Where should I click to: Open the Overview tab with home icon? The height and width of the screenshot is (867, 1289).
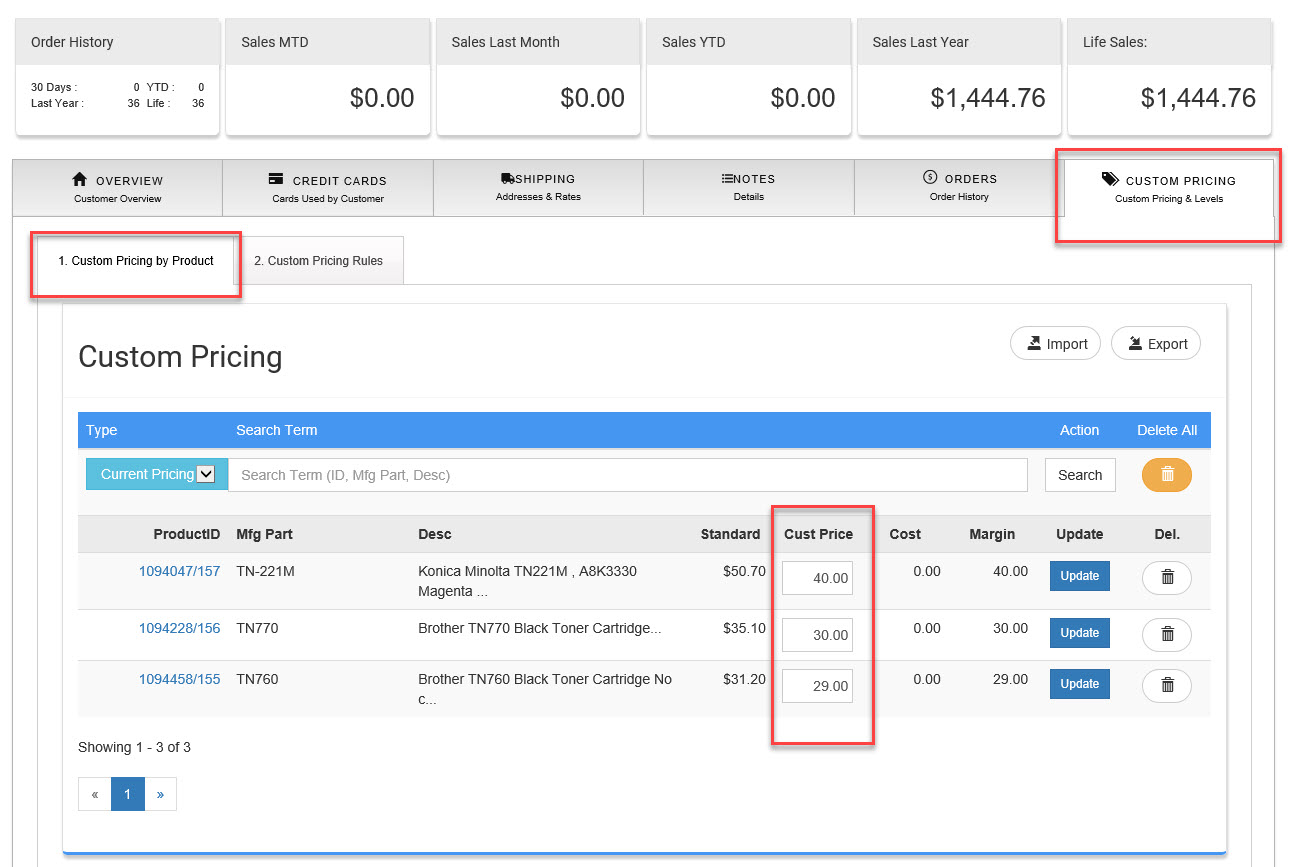118,188
